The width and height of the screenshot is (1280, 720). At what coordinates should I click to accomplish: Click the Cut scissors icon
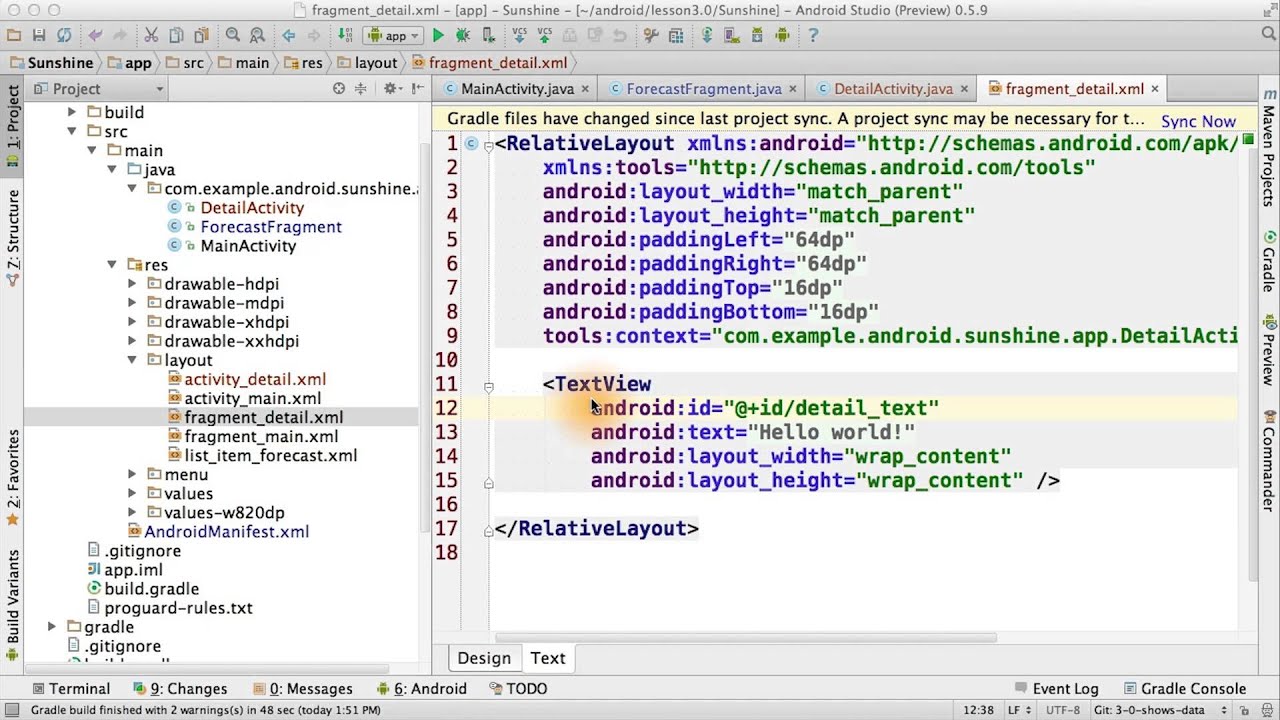151,35
